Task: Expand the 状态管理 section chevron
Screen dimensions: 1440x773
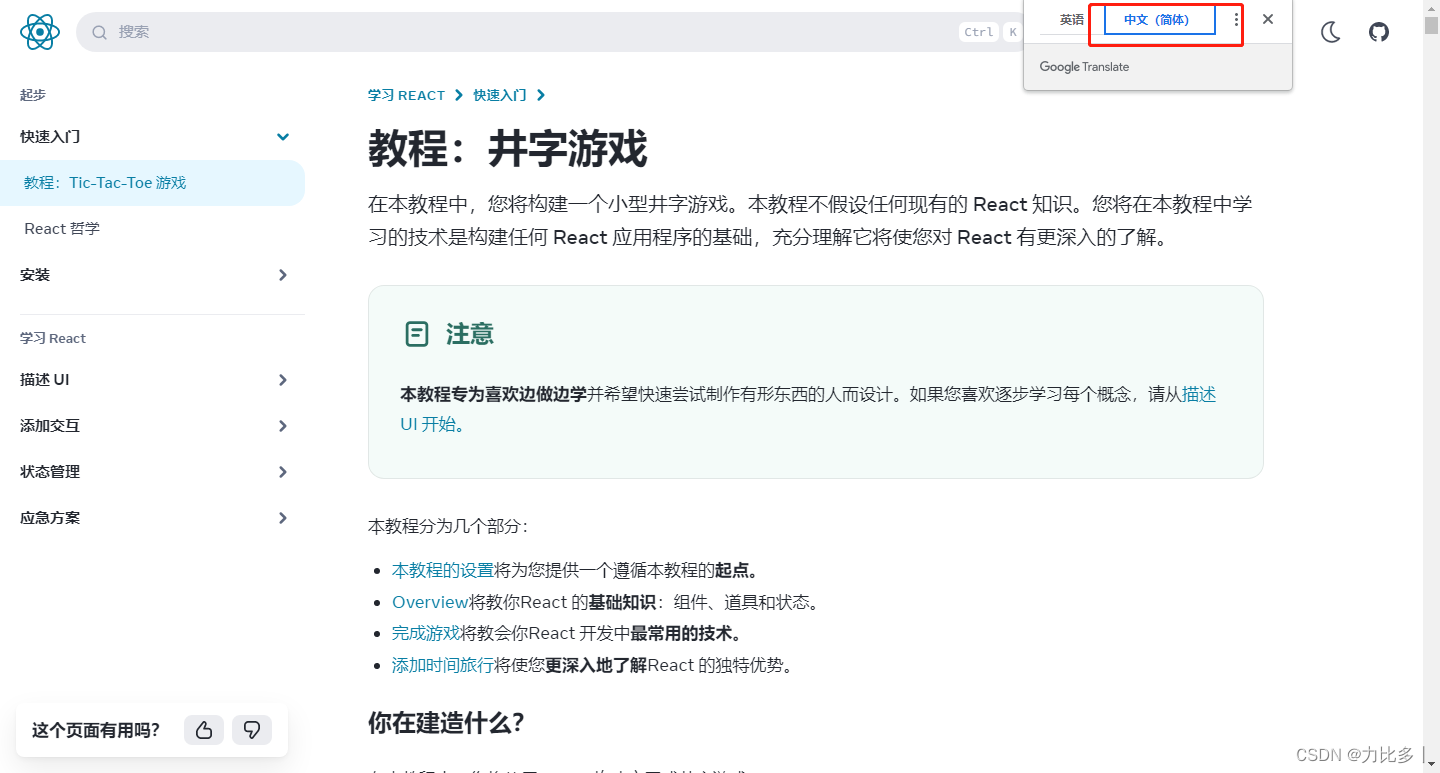Action: 283,472
